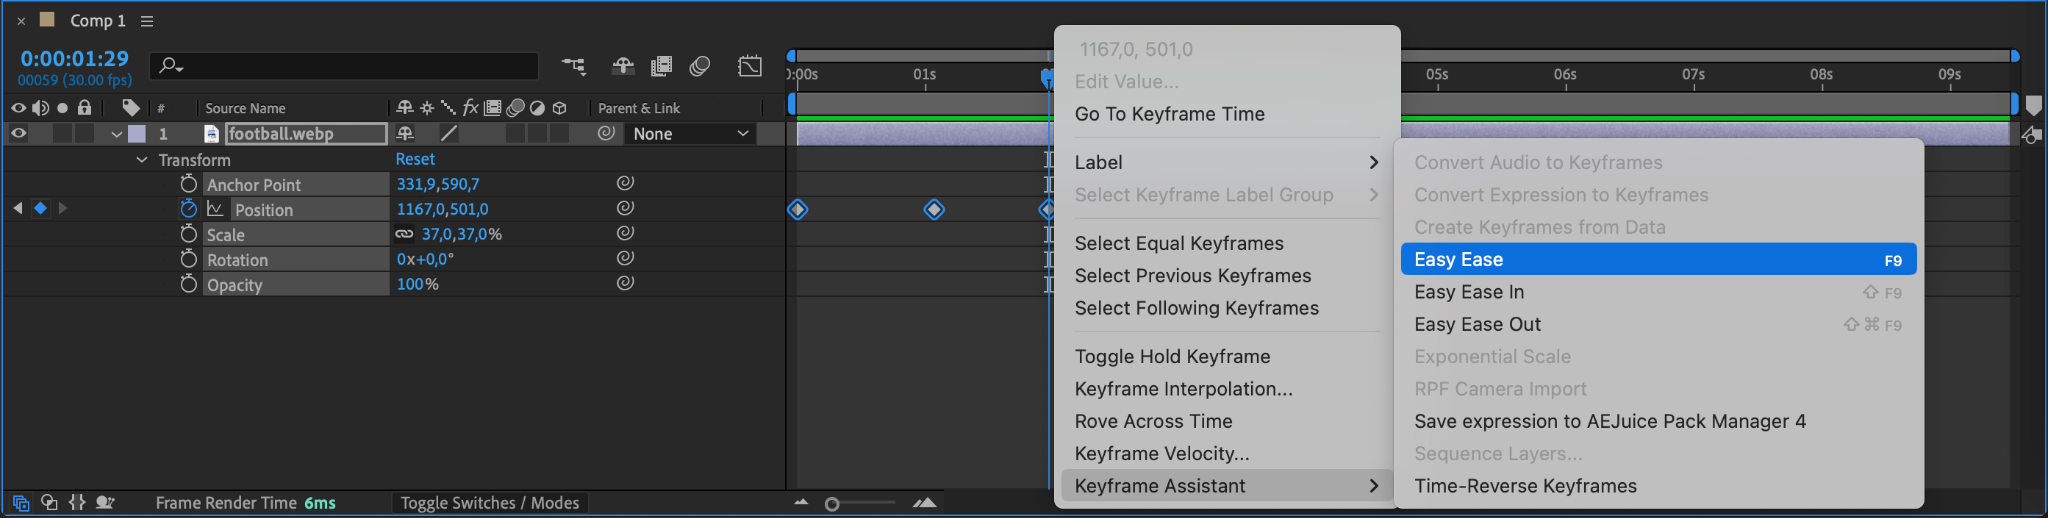Choose Easy Ease from the submenu
The height and width of the screenshot is (518, 2048).
[1658, 260]
